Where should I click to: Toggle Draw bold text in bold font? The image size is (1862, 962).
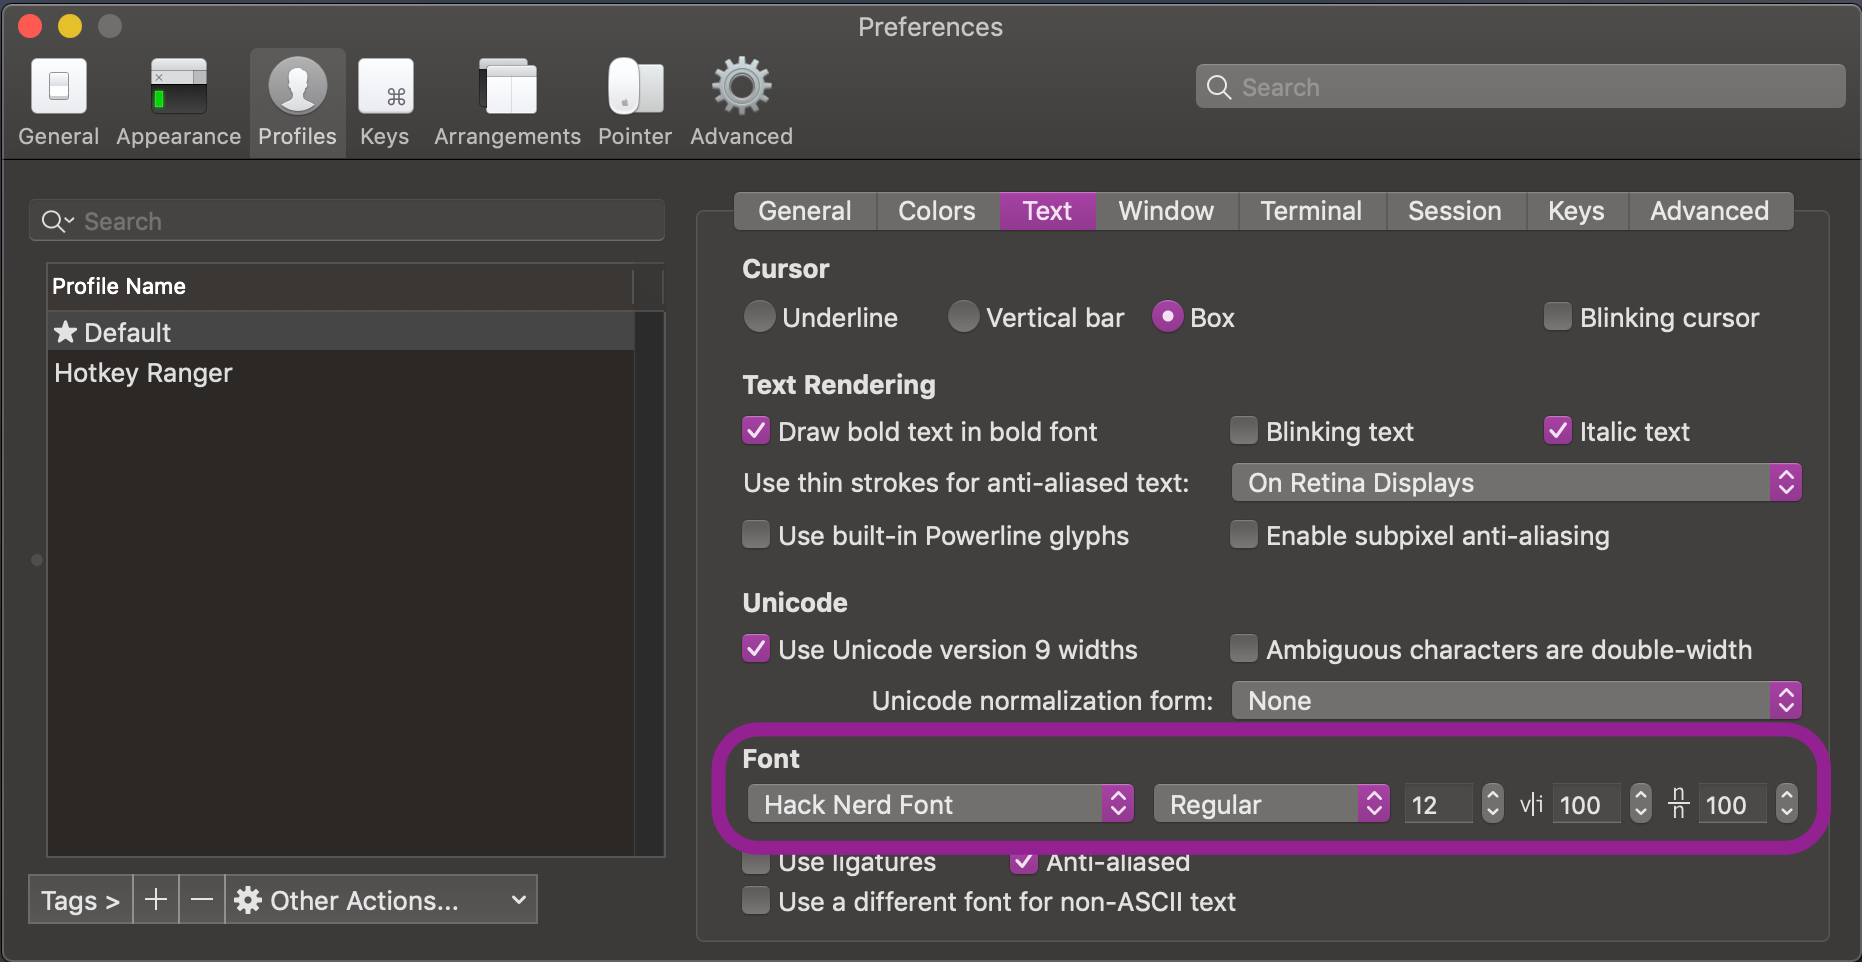756,431
